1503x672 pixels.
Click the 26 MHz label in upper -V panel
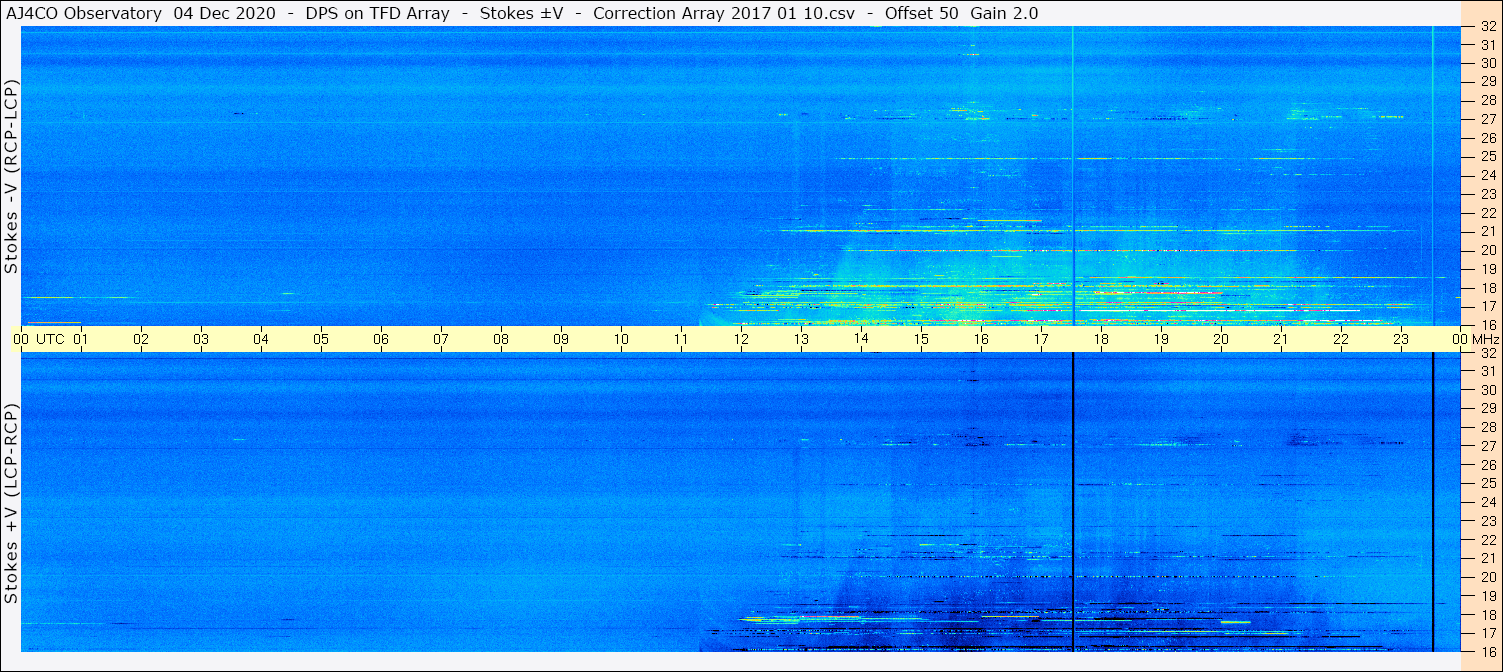(1487, 137)
